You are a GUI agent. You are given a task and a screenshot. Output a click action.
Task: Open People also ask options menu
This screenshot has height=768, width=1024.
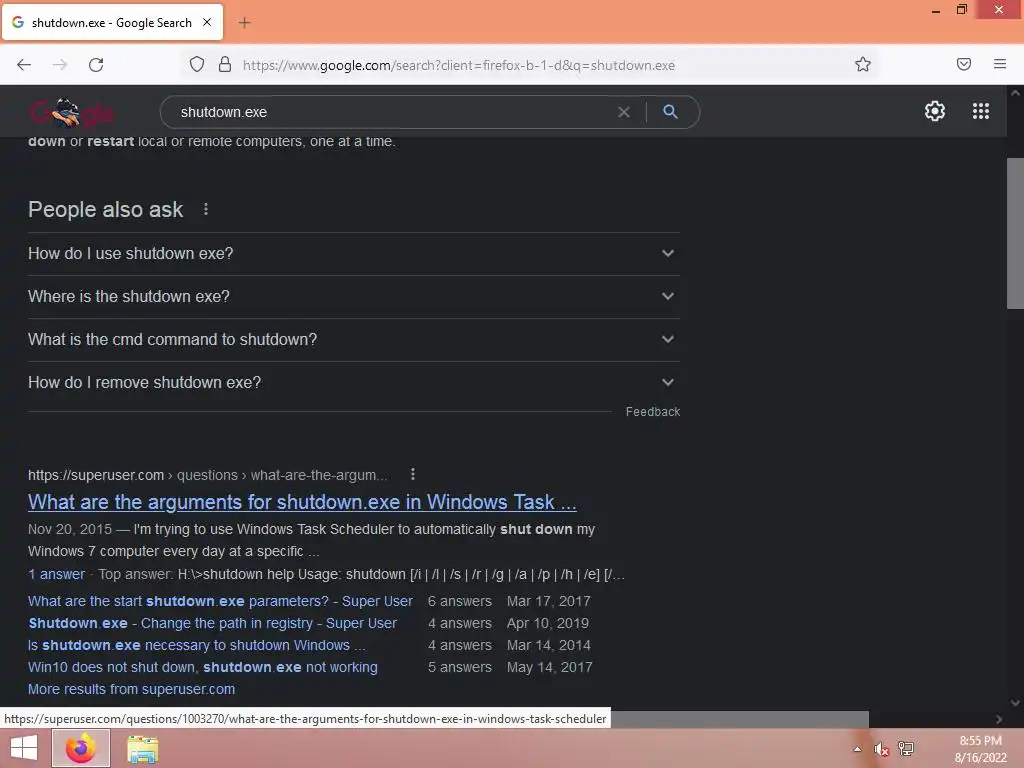tap(206, 209)
